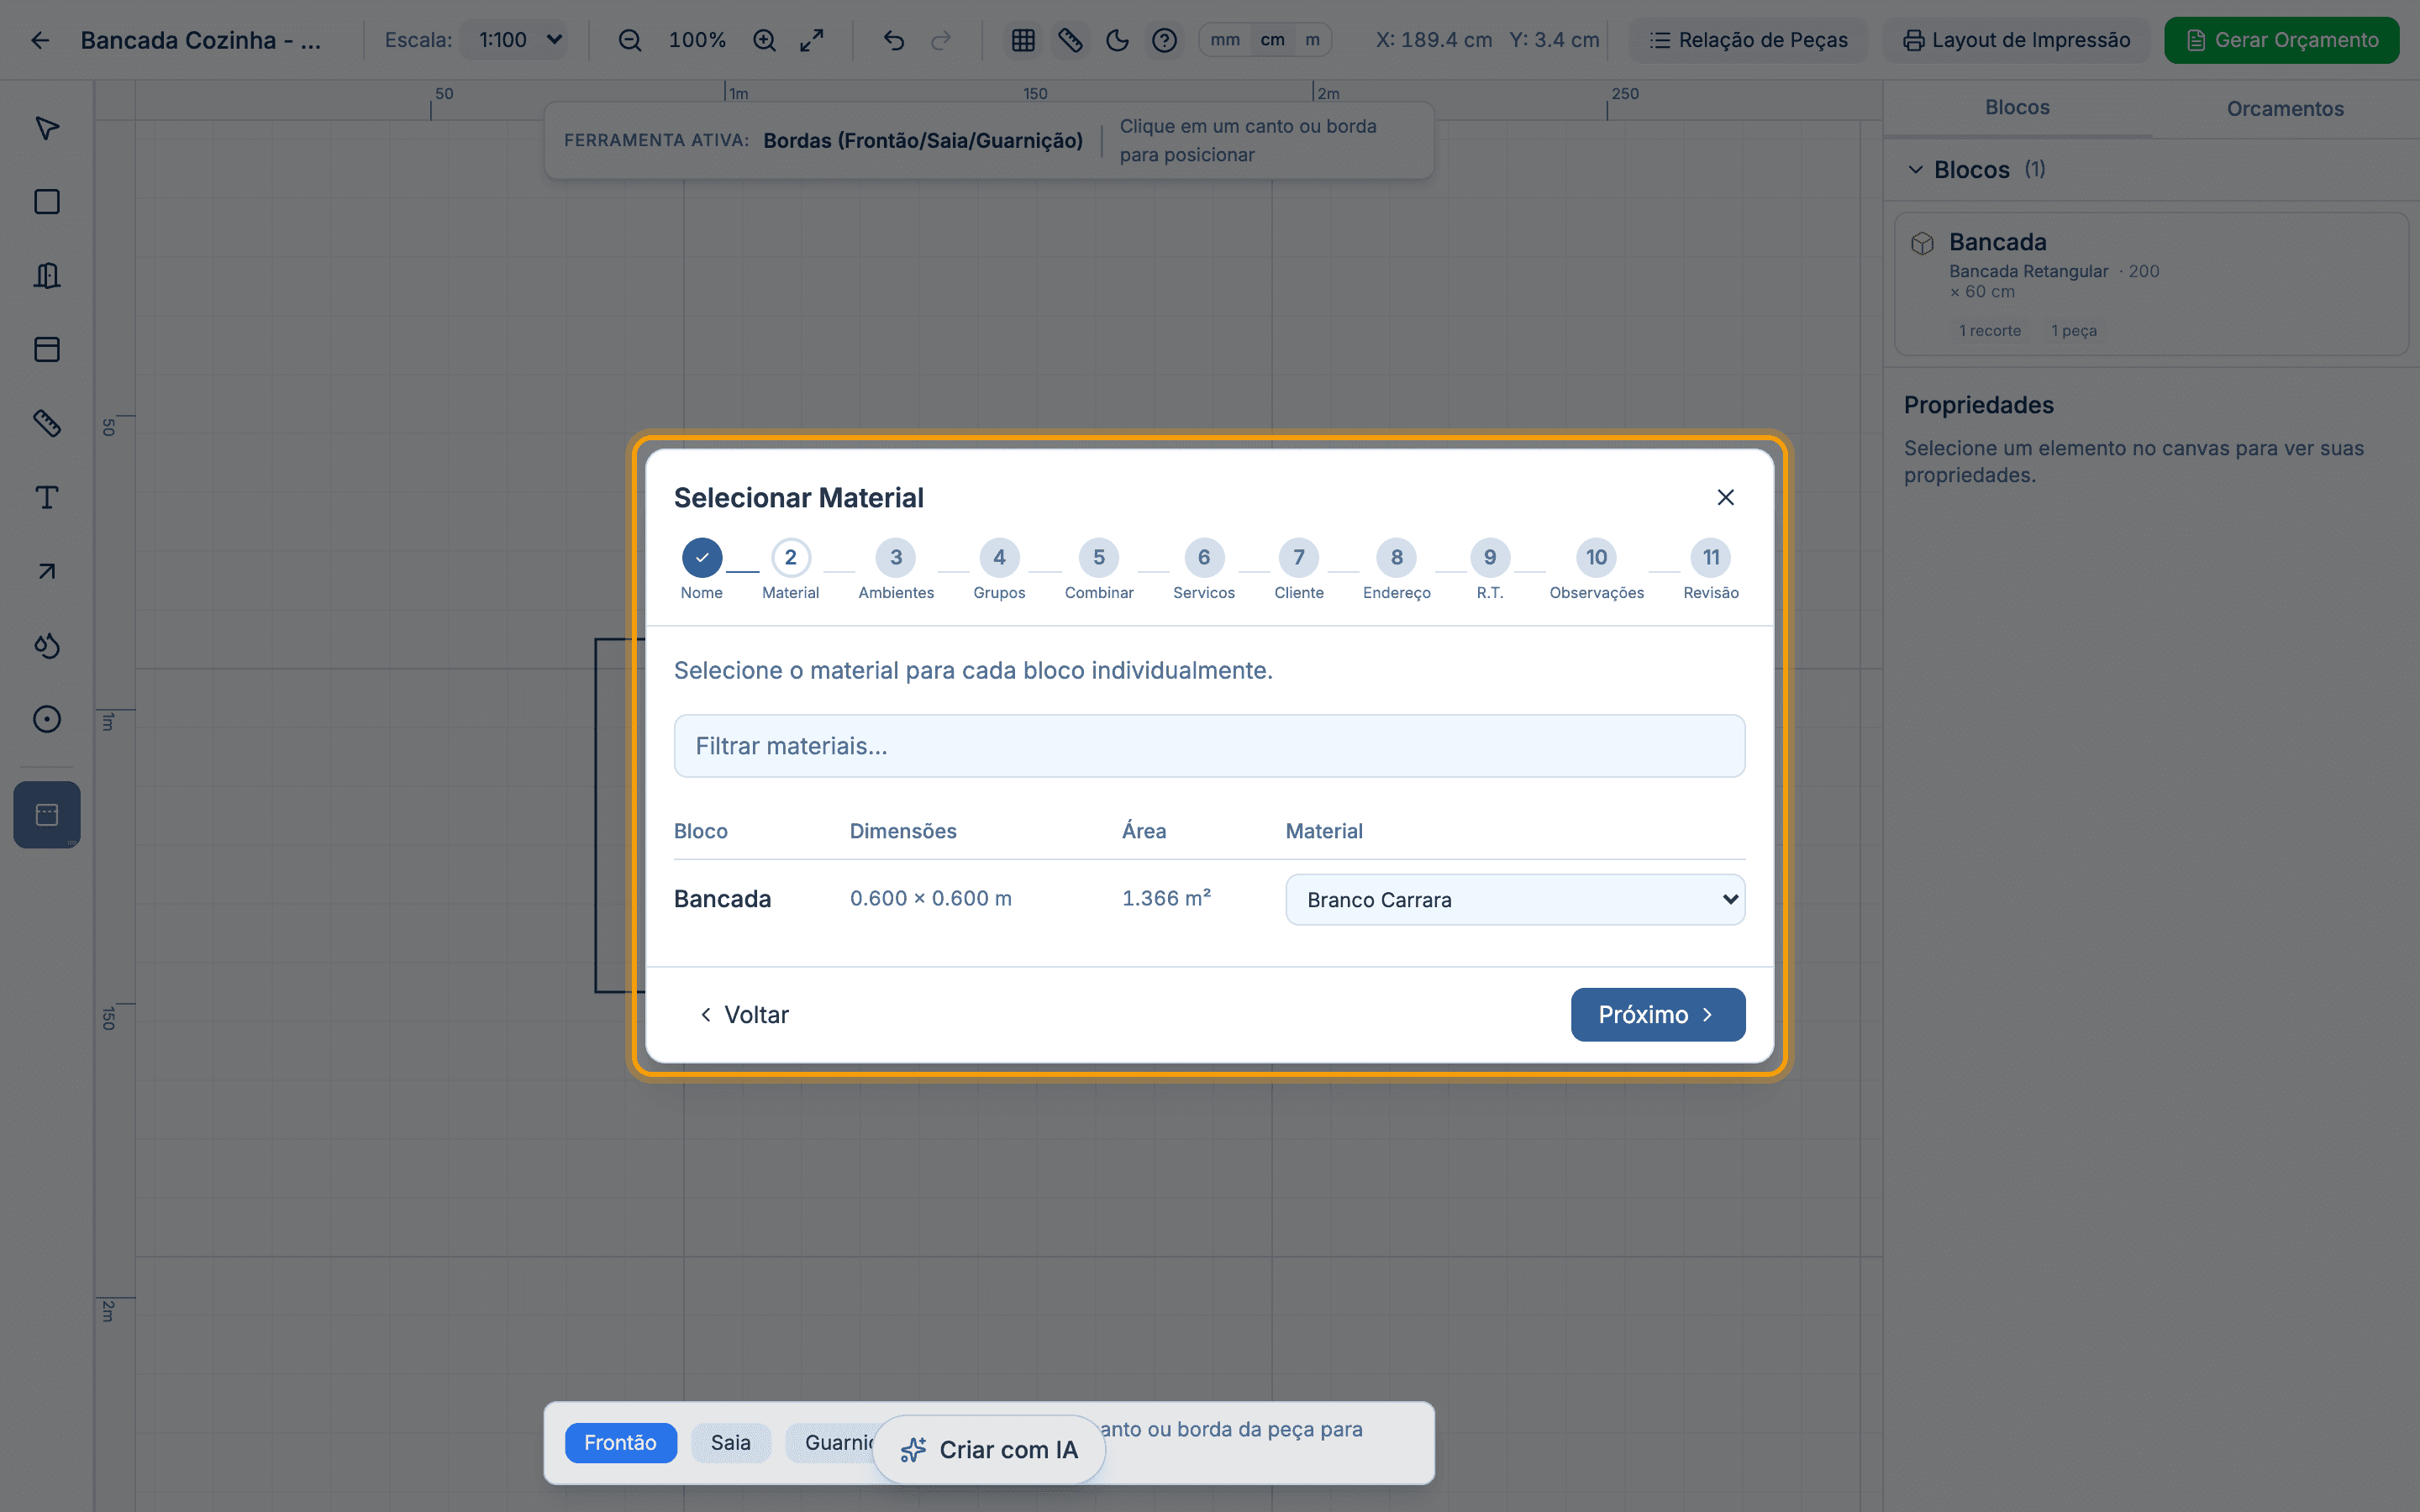Open Relação de Peças list
The width and height of the screenshot is (2420, 1512).
[1748, 40]
